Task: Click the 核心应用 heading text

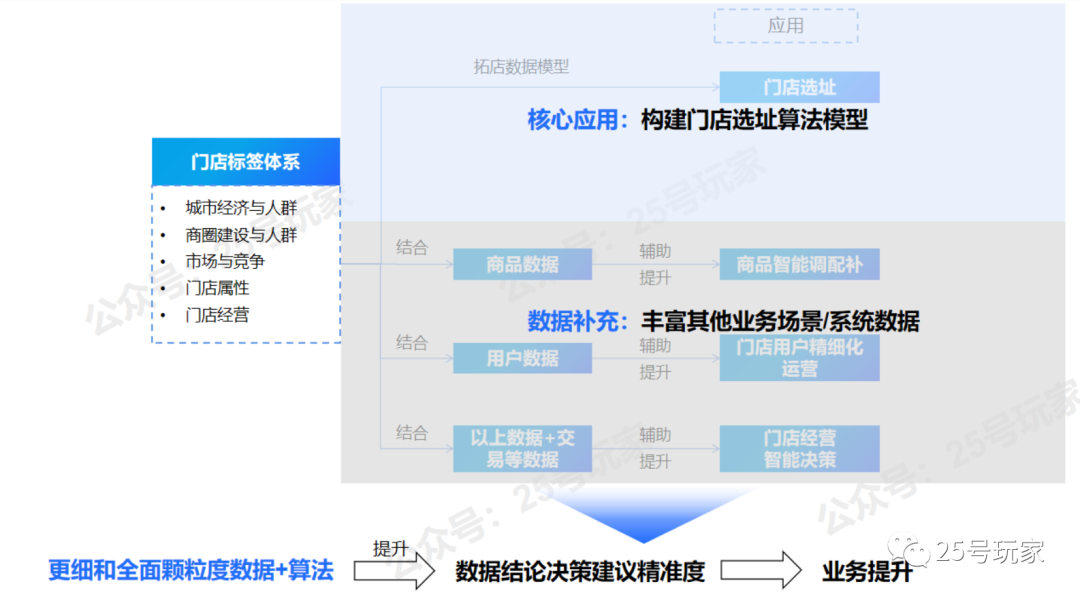Action: click(572, 121)
